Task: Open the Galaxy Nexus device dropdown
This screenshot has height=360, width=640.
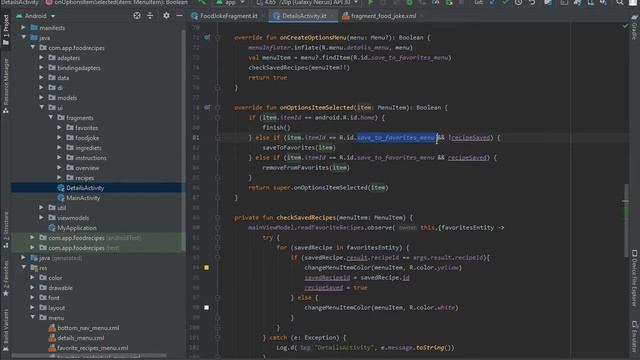Action: tap(308, 2)
